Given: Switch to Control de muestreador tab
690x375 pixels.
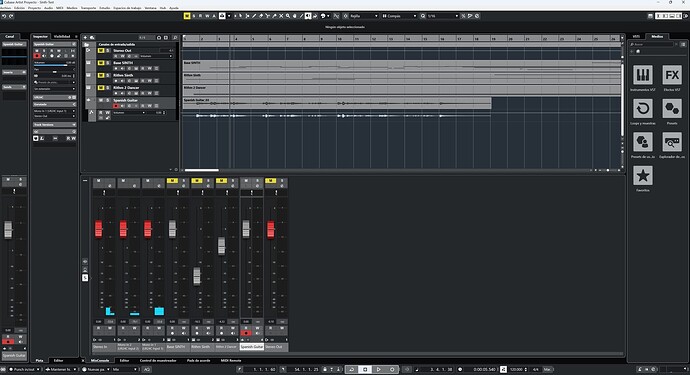Looking at the screenshot, I should coord(158,360).
